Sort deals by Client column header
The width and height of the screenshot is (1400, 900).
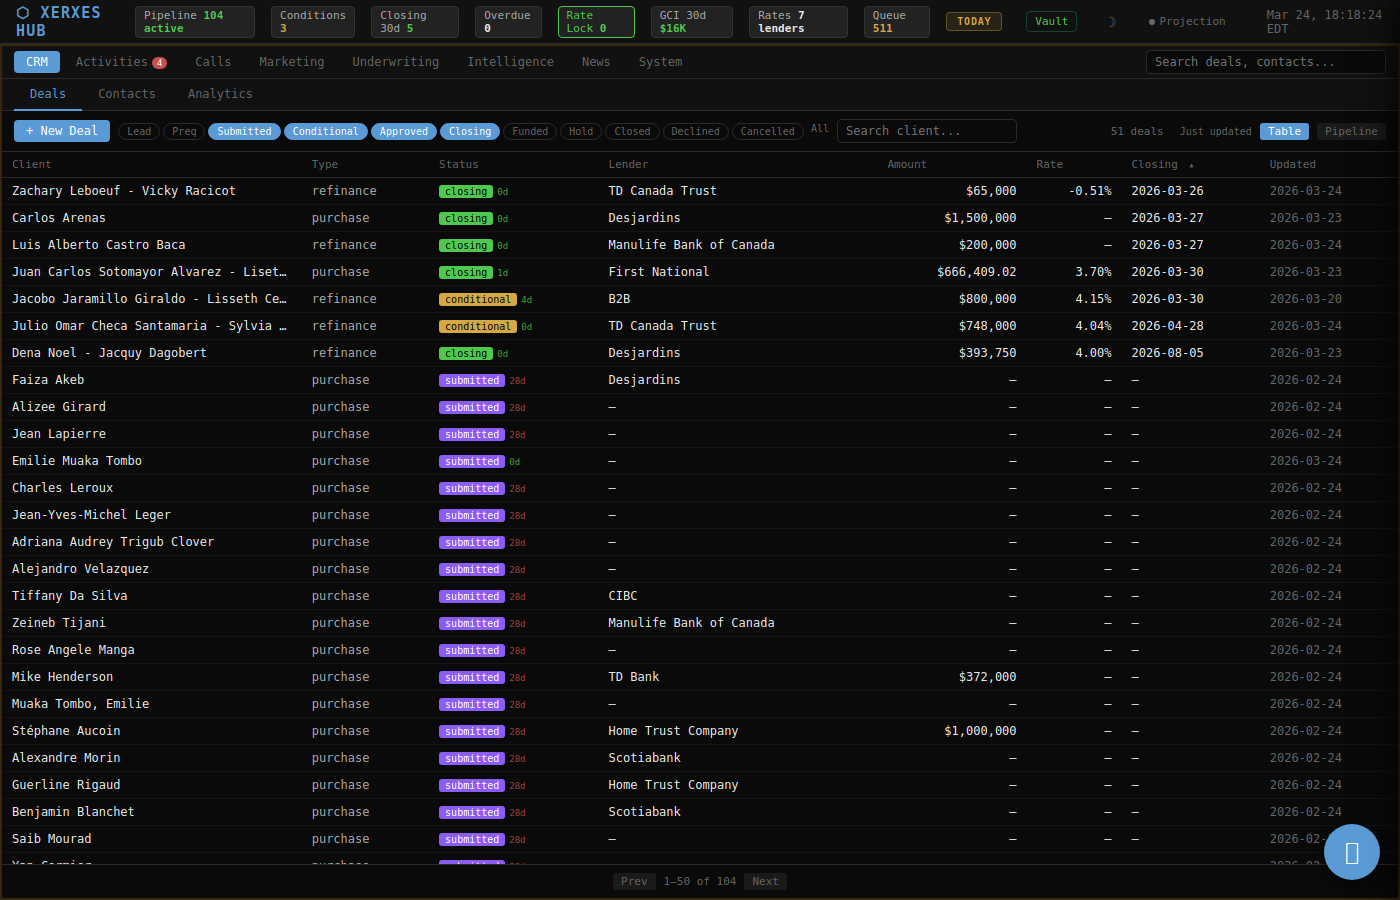pyautogui.click(x=31, y=165)
